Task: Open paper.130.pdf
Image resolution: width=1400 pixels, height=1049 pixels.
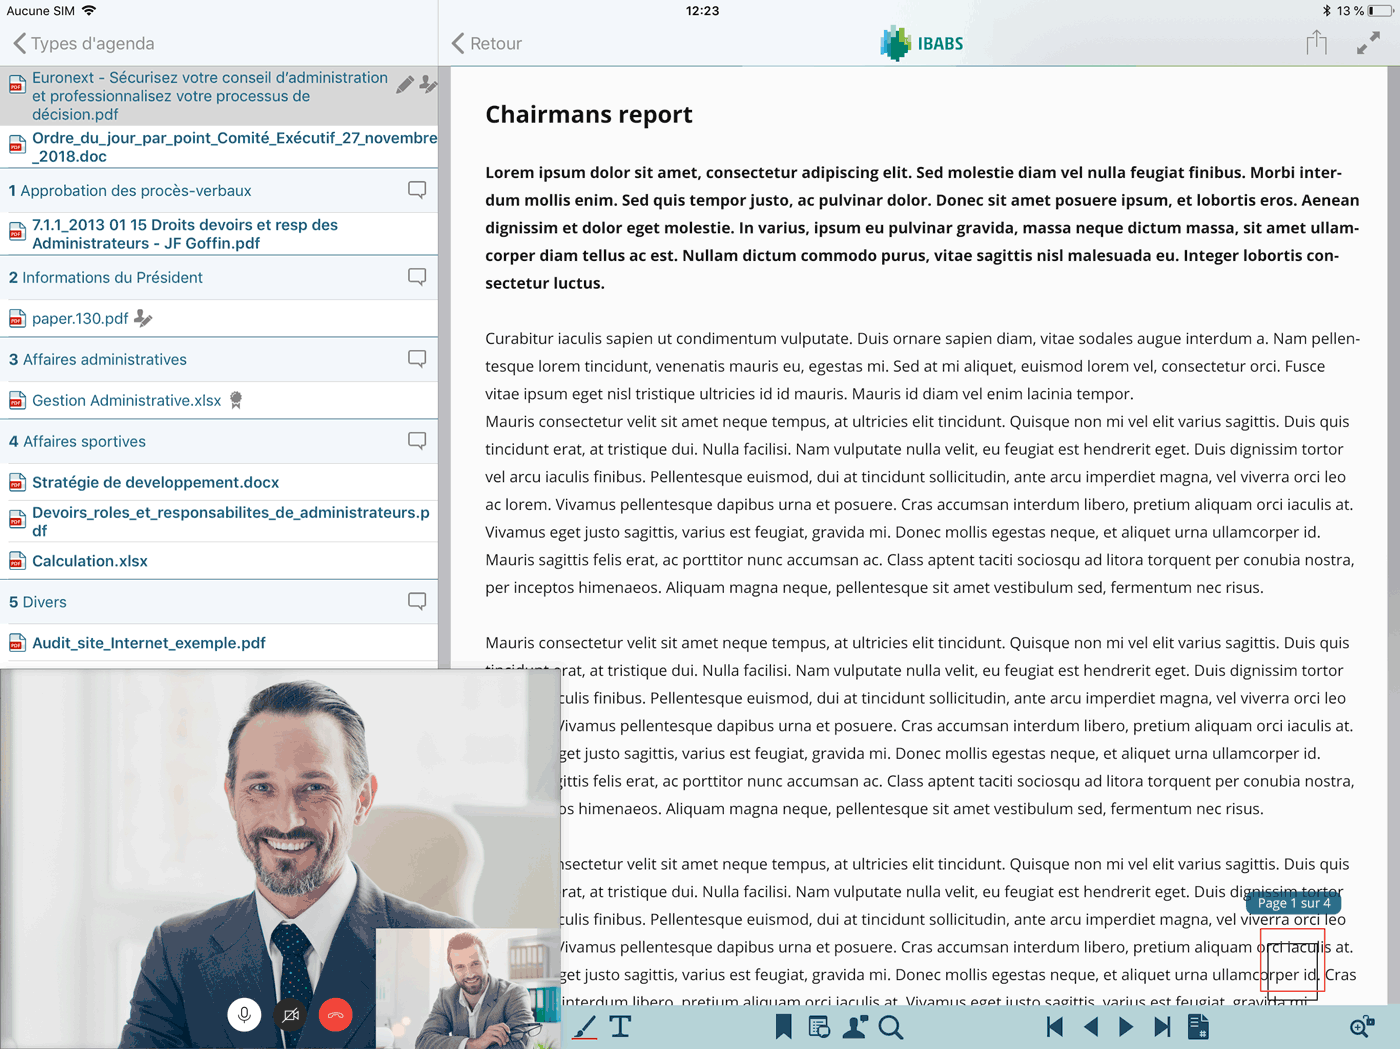Action: tap(80, 318)
